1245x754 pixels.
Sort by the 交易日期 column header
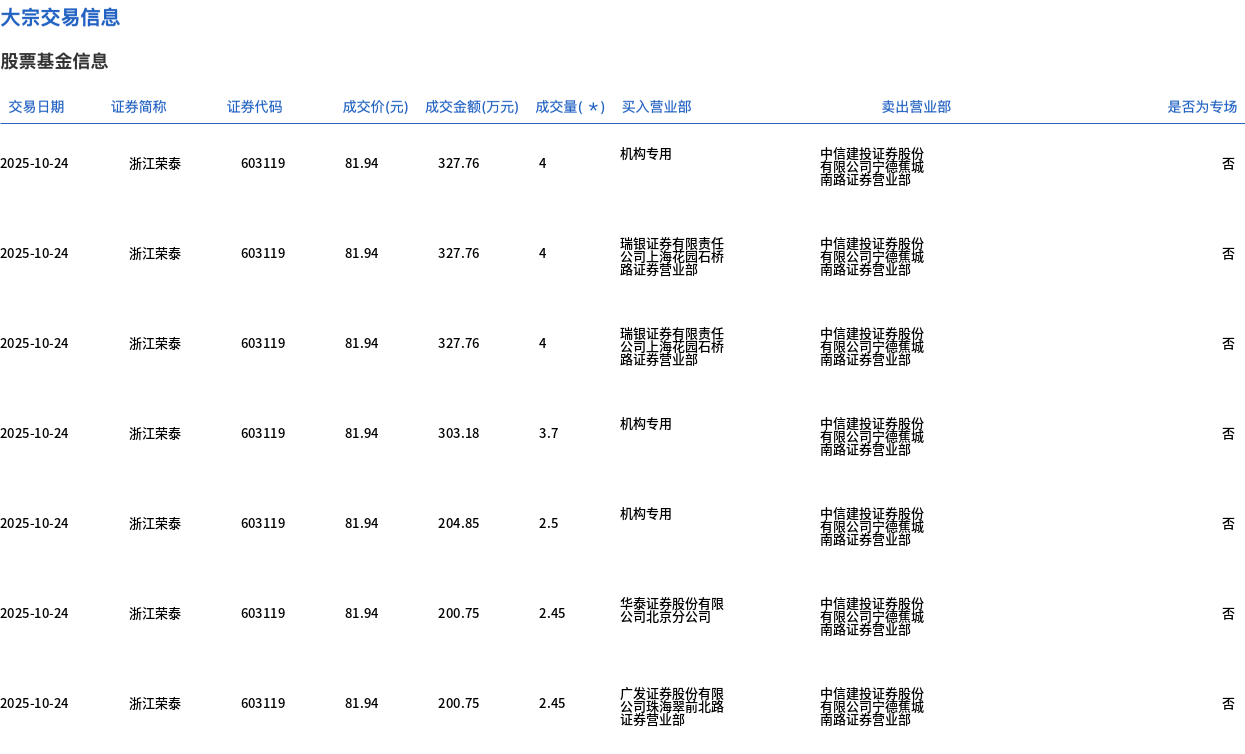pos(36,107)
